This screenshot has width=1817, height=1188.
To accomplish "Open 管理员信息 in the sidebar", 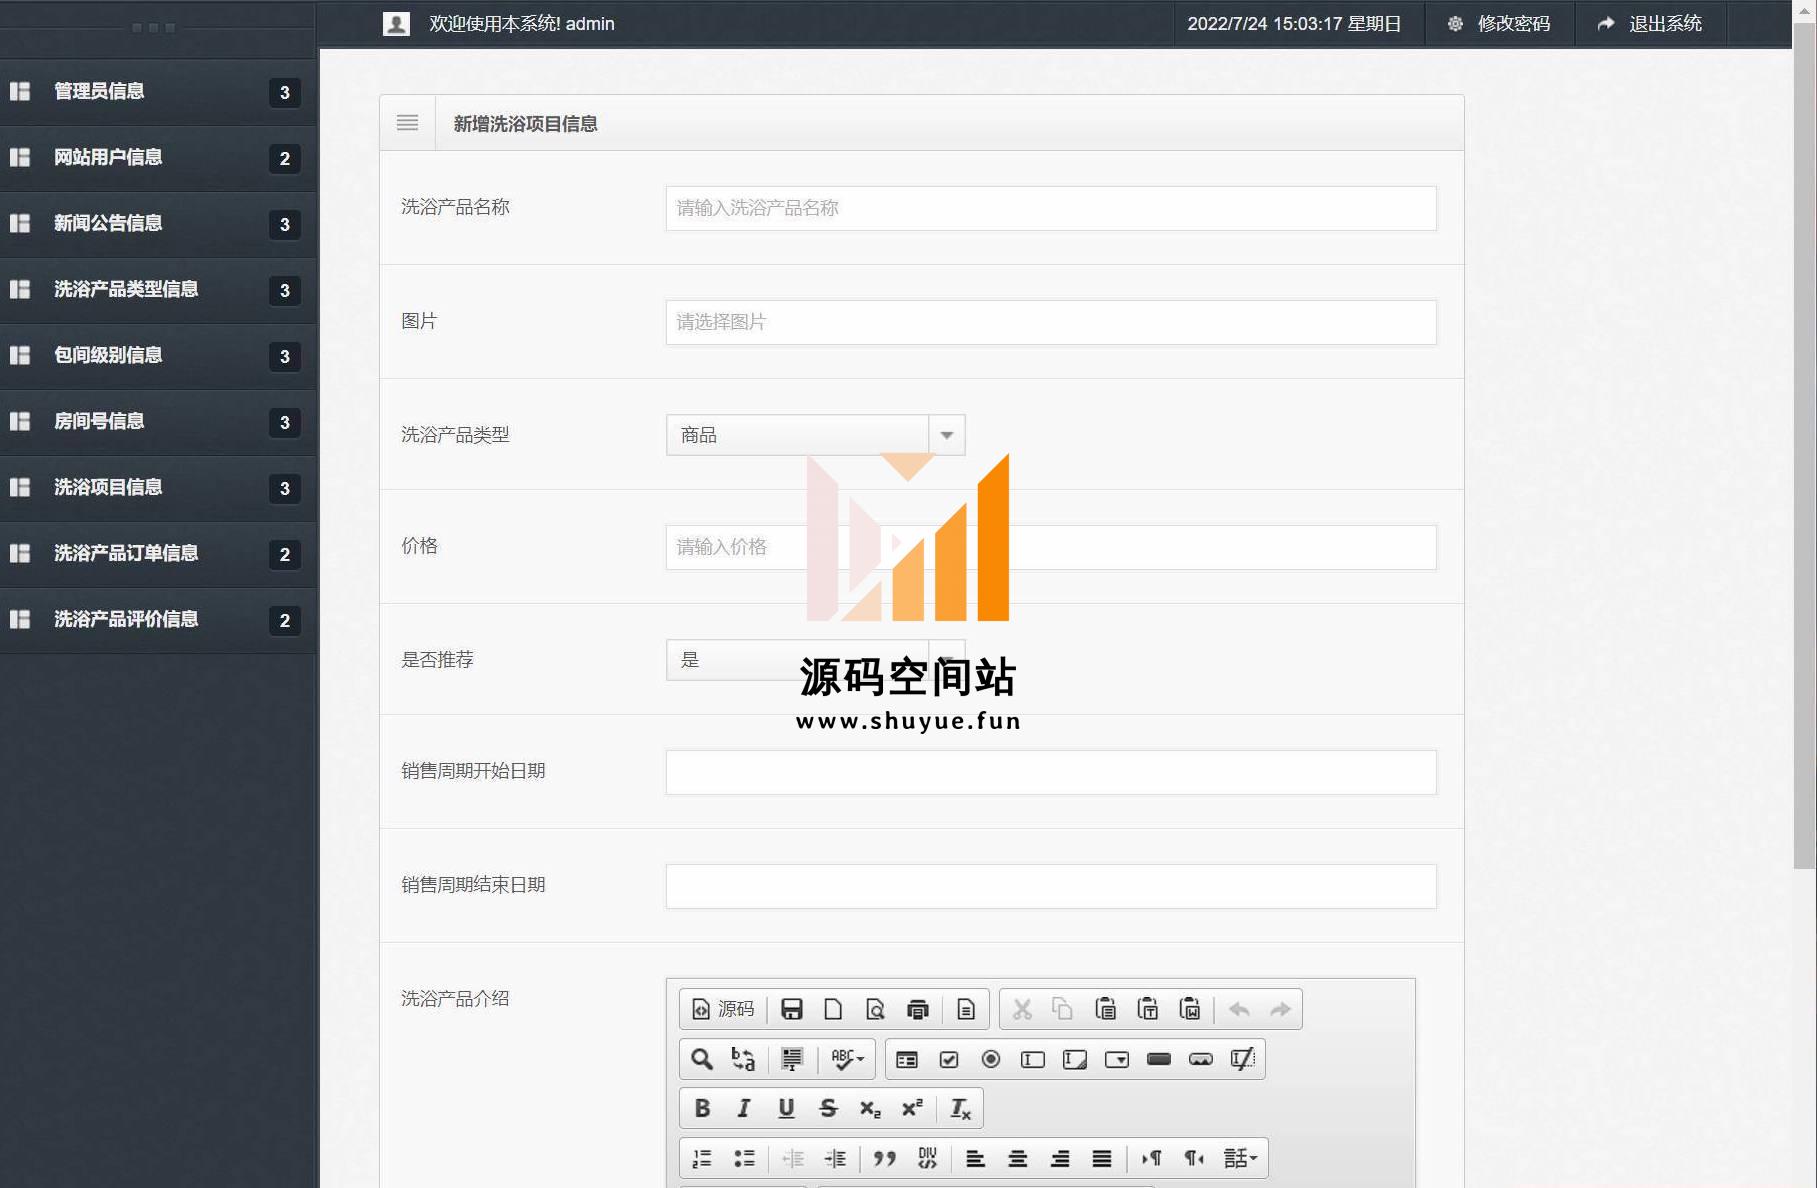I will 158,92.
